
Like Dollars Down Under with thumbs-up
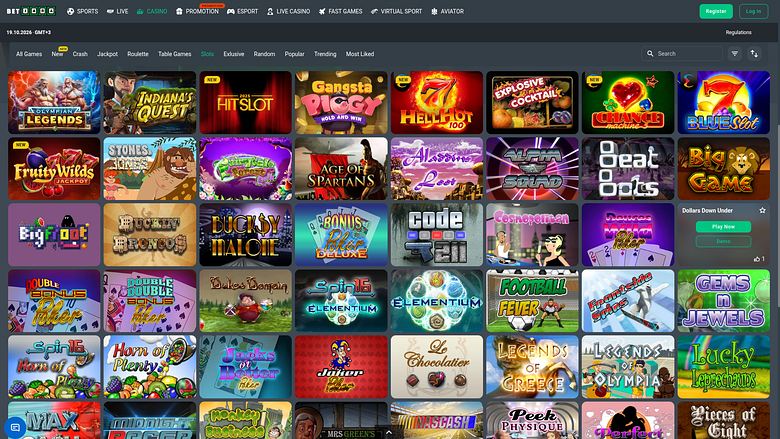[759, 259]
